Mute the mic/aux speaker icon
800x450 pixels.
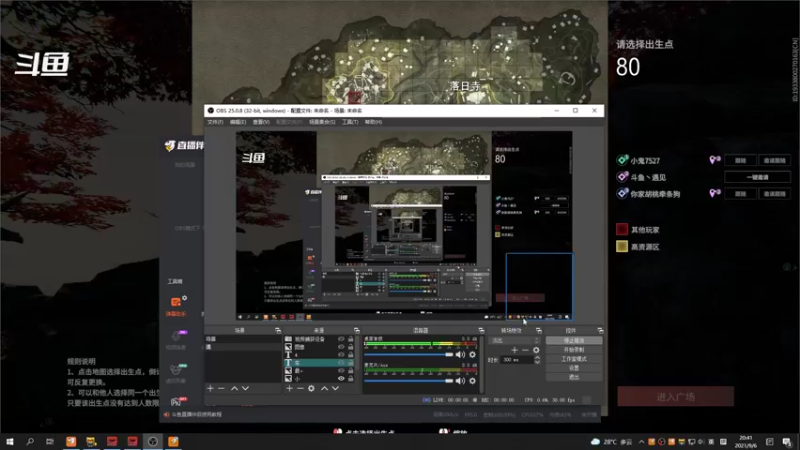click(x=460, y=381)
